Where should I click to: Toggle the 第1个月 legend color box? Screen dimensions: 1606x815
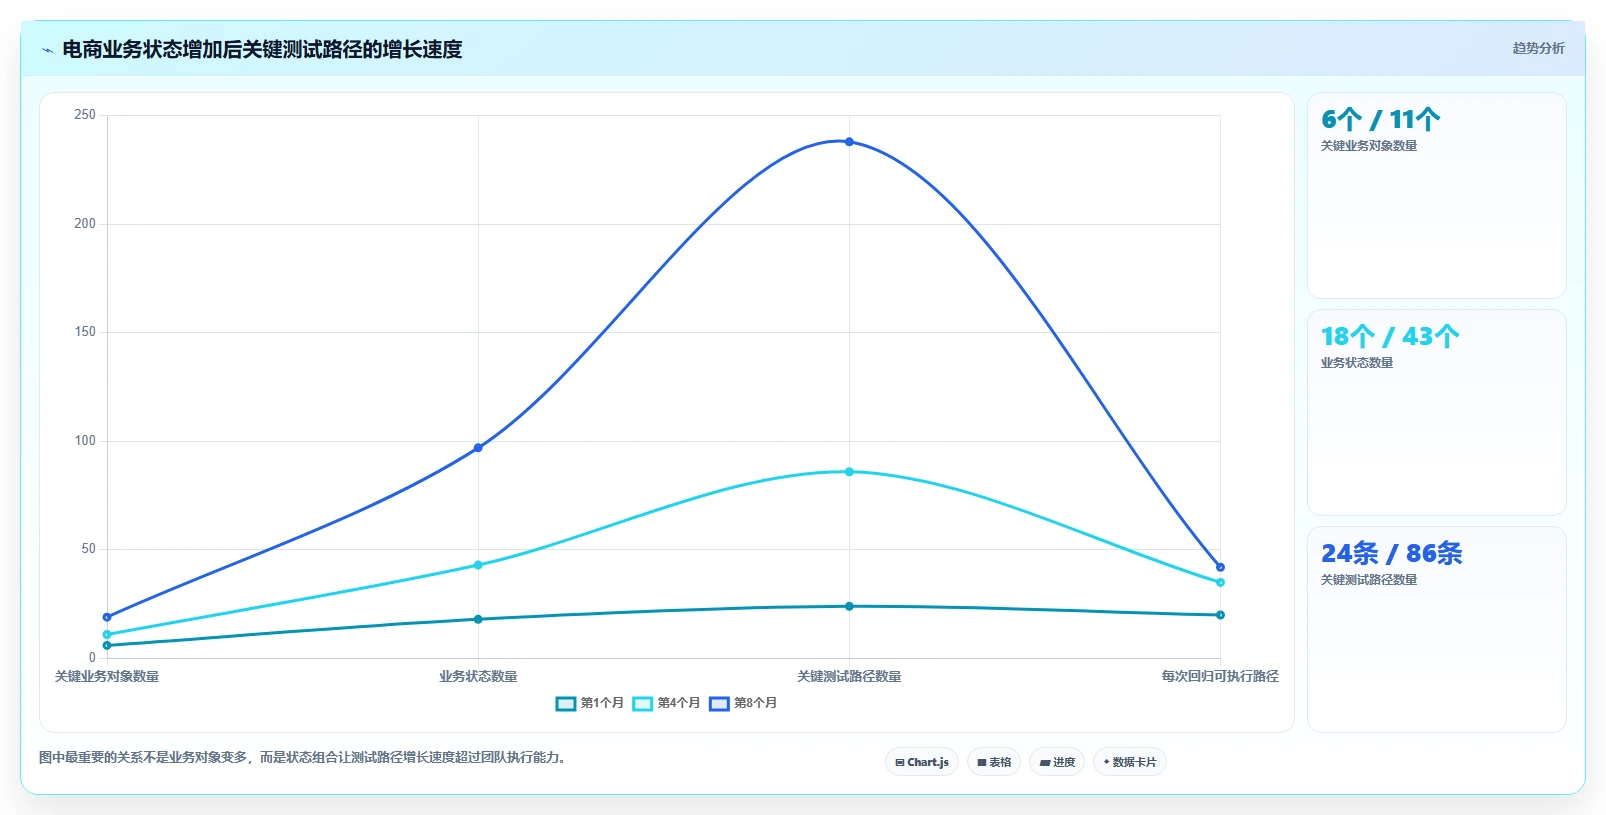pos(566,704)
